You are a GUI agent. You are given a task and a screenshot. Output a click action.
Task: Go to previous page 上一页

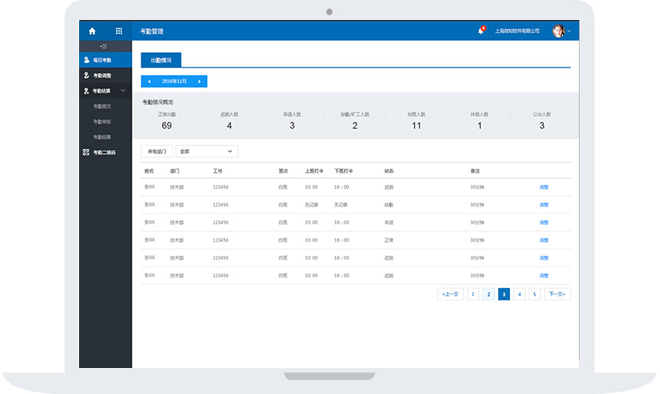450,294
